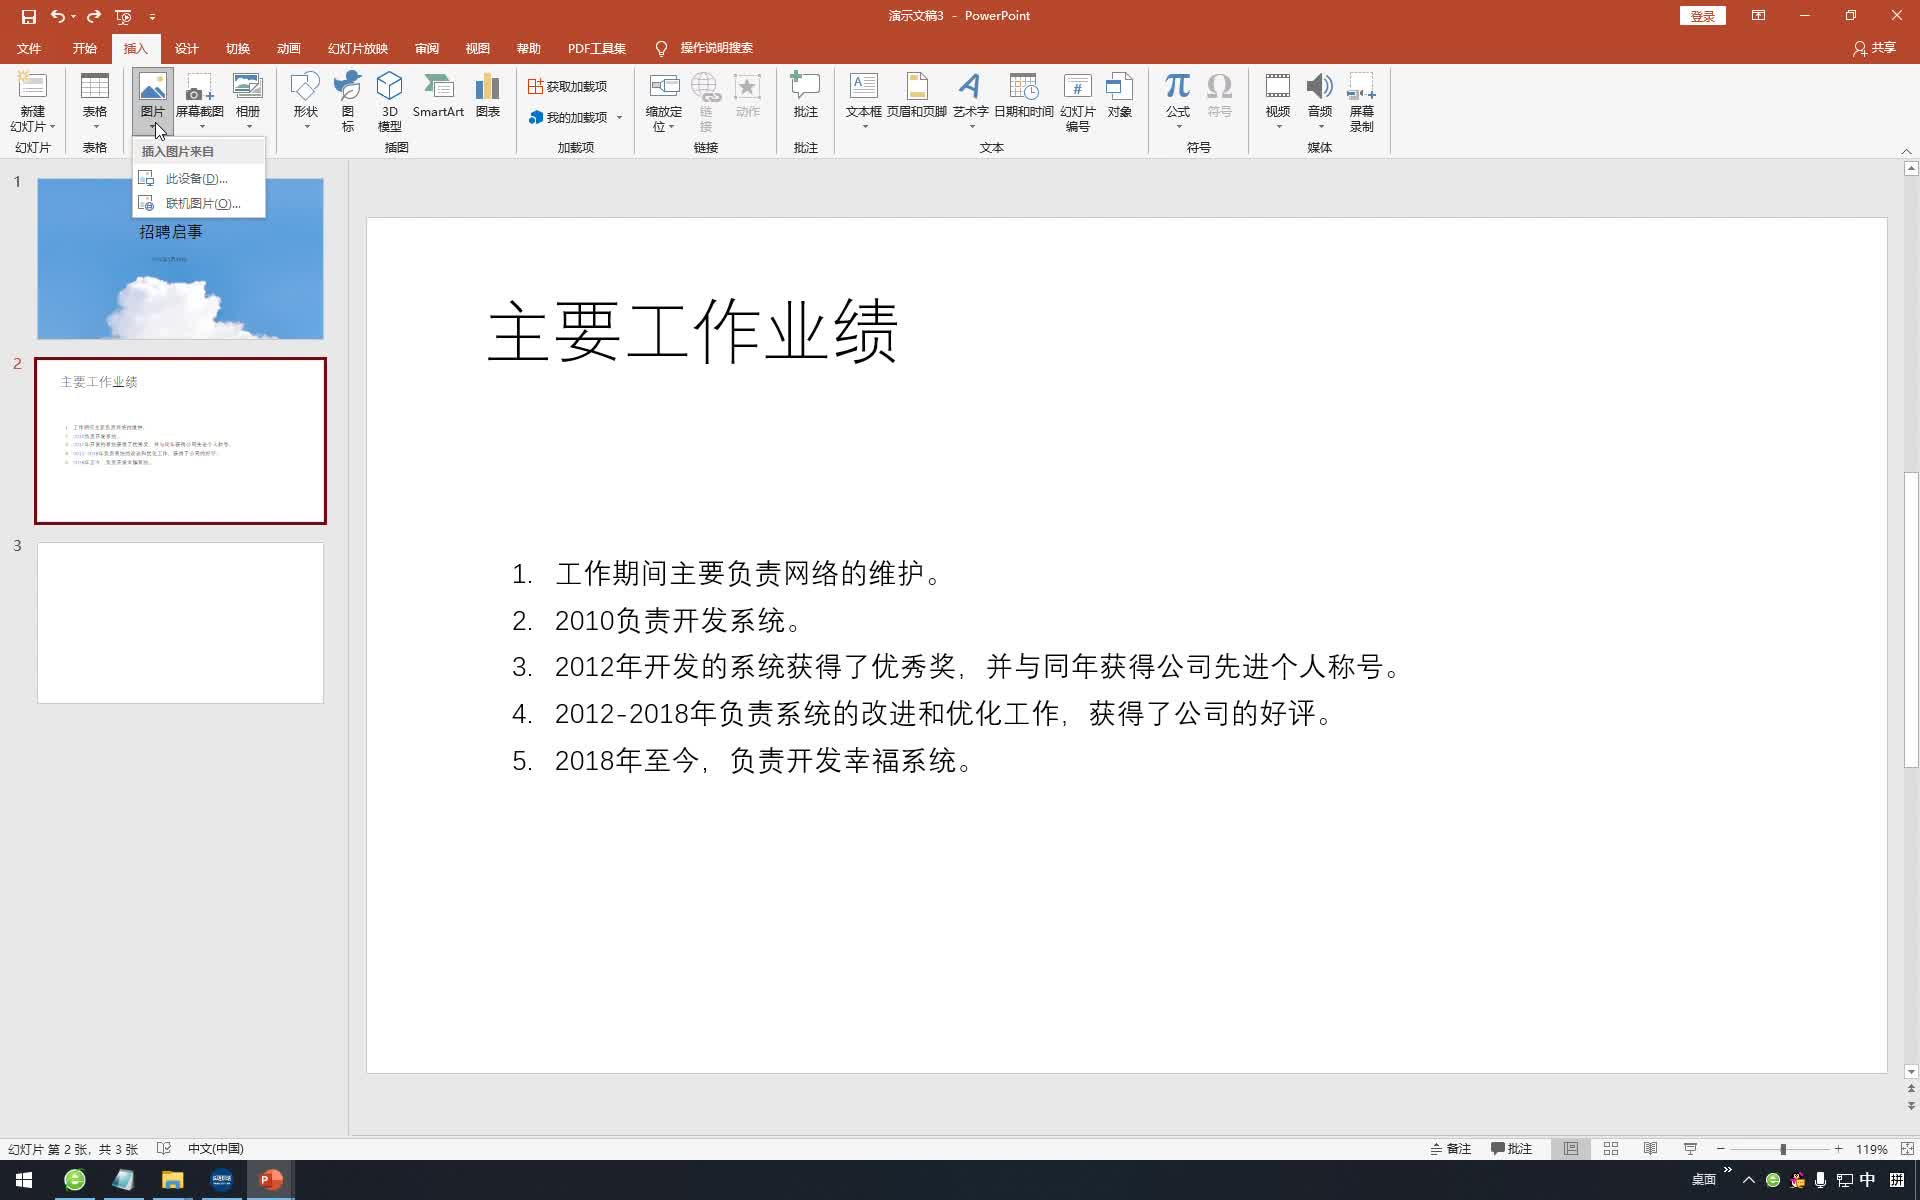Click the language indicator 中文(中国)
Viewport: 1920px width, 1200px height.
[x=215, y=1149]
